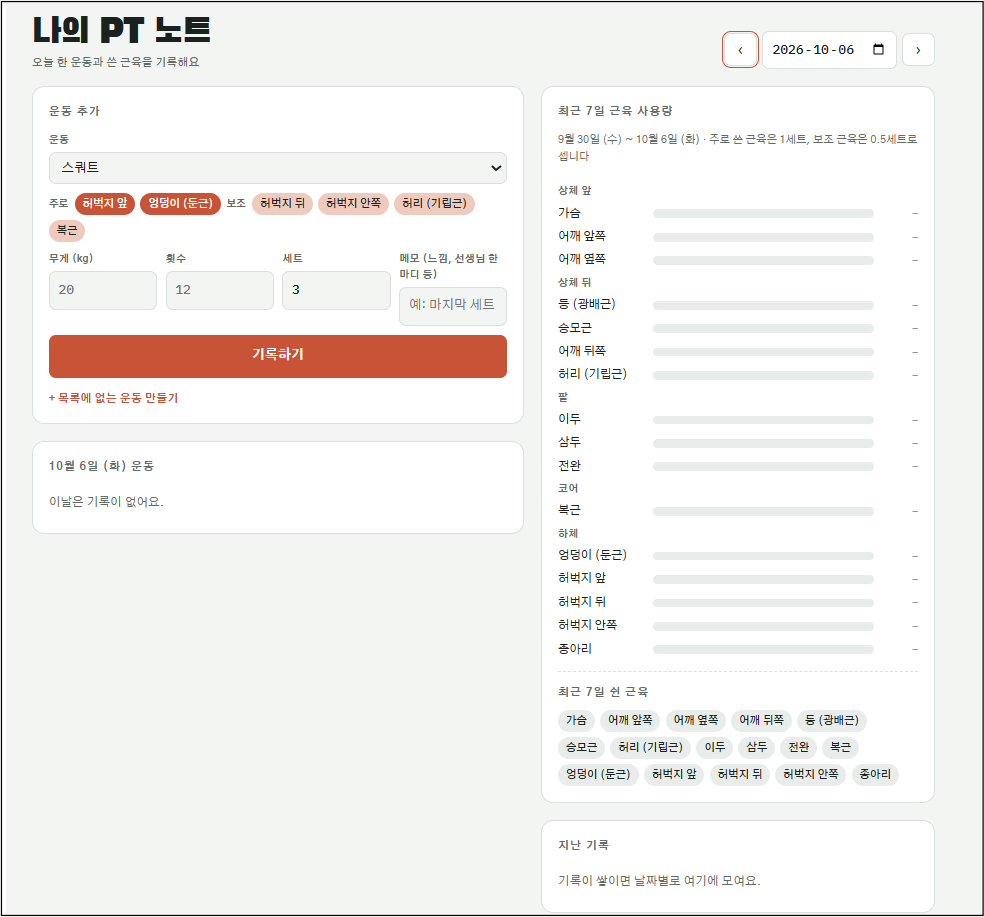
Task: Click the 메모 input field
Action: pos(452,306)
